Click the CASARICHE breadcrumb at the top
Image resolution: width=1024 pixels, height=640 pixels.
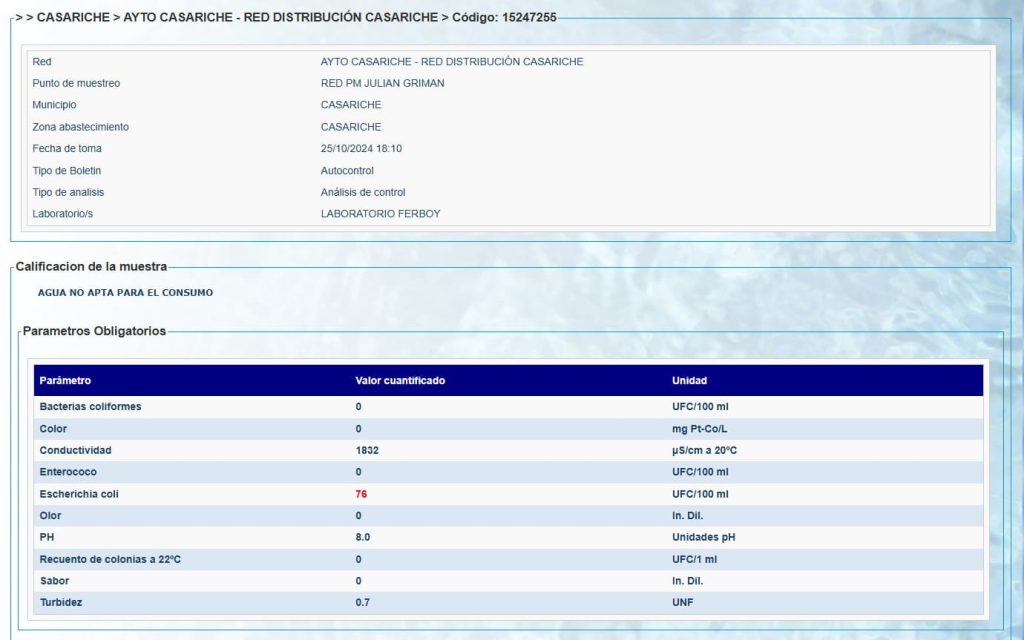coord(72,17)
